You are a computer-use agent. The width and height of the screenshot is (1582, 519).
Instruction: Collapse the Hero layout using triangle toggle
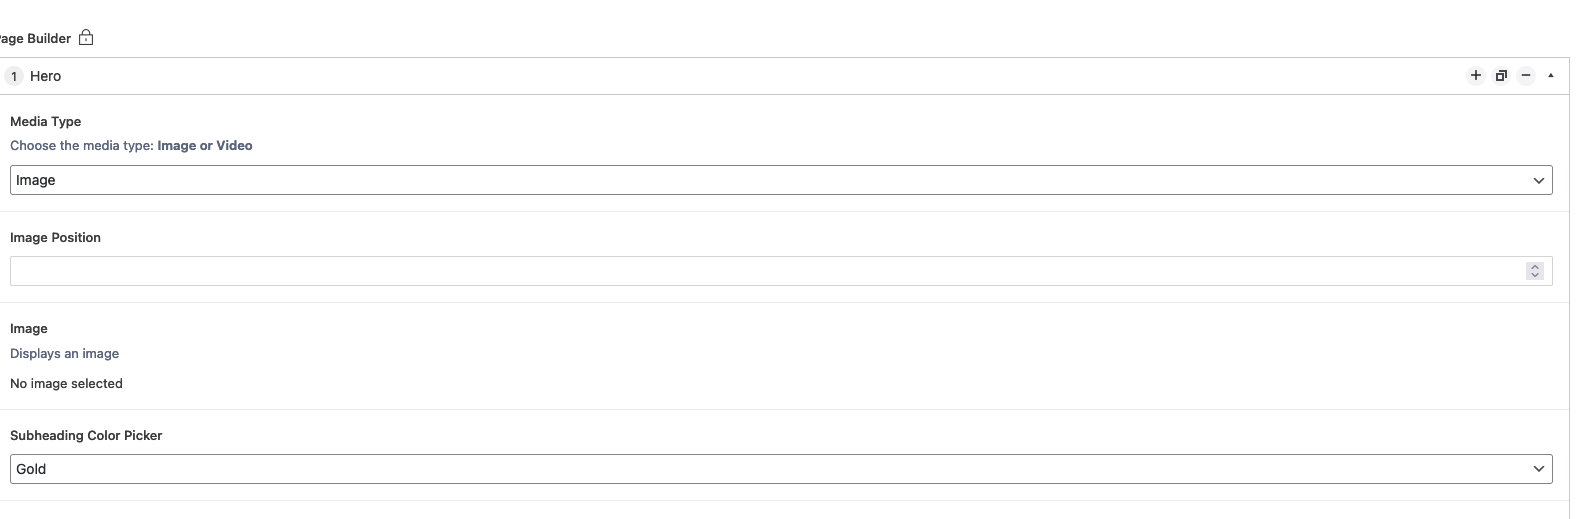click(1551, 76)
